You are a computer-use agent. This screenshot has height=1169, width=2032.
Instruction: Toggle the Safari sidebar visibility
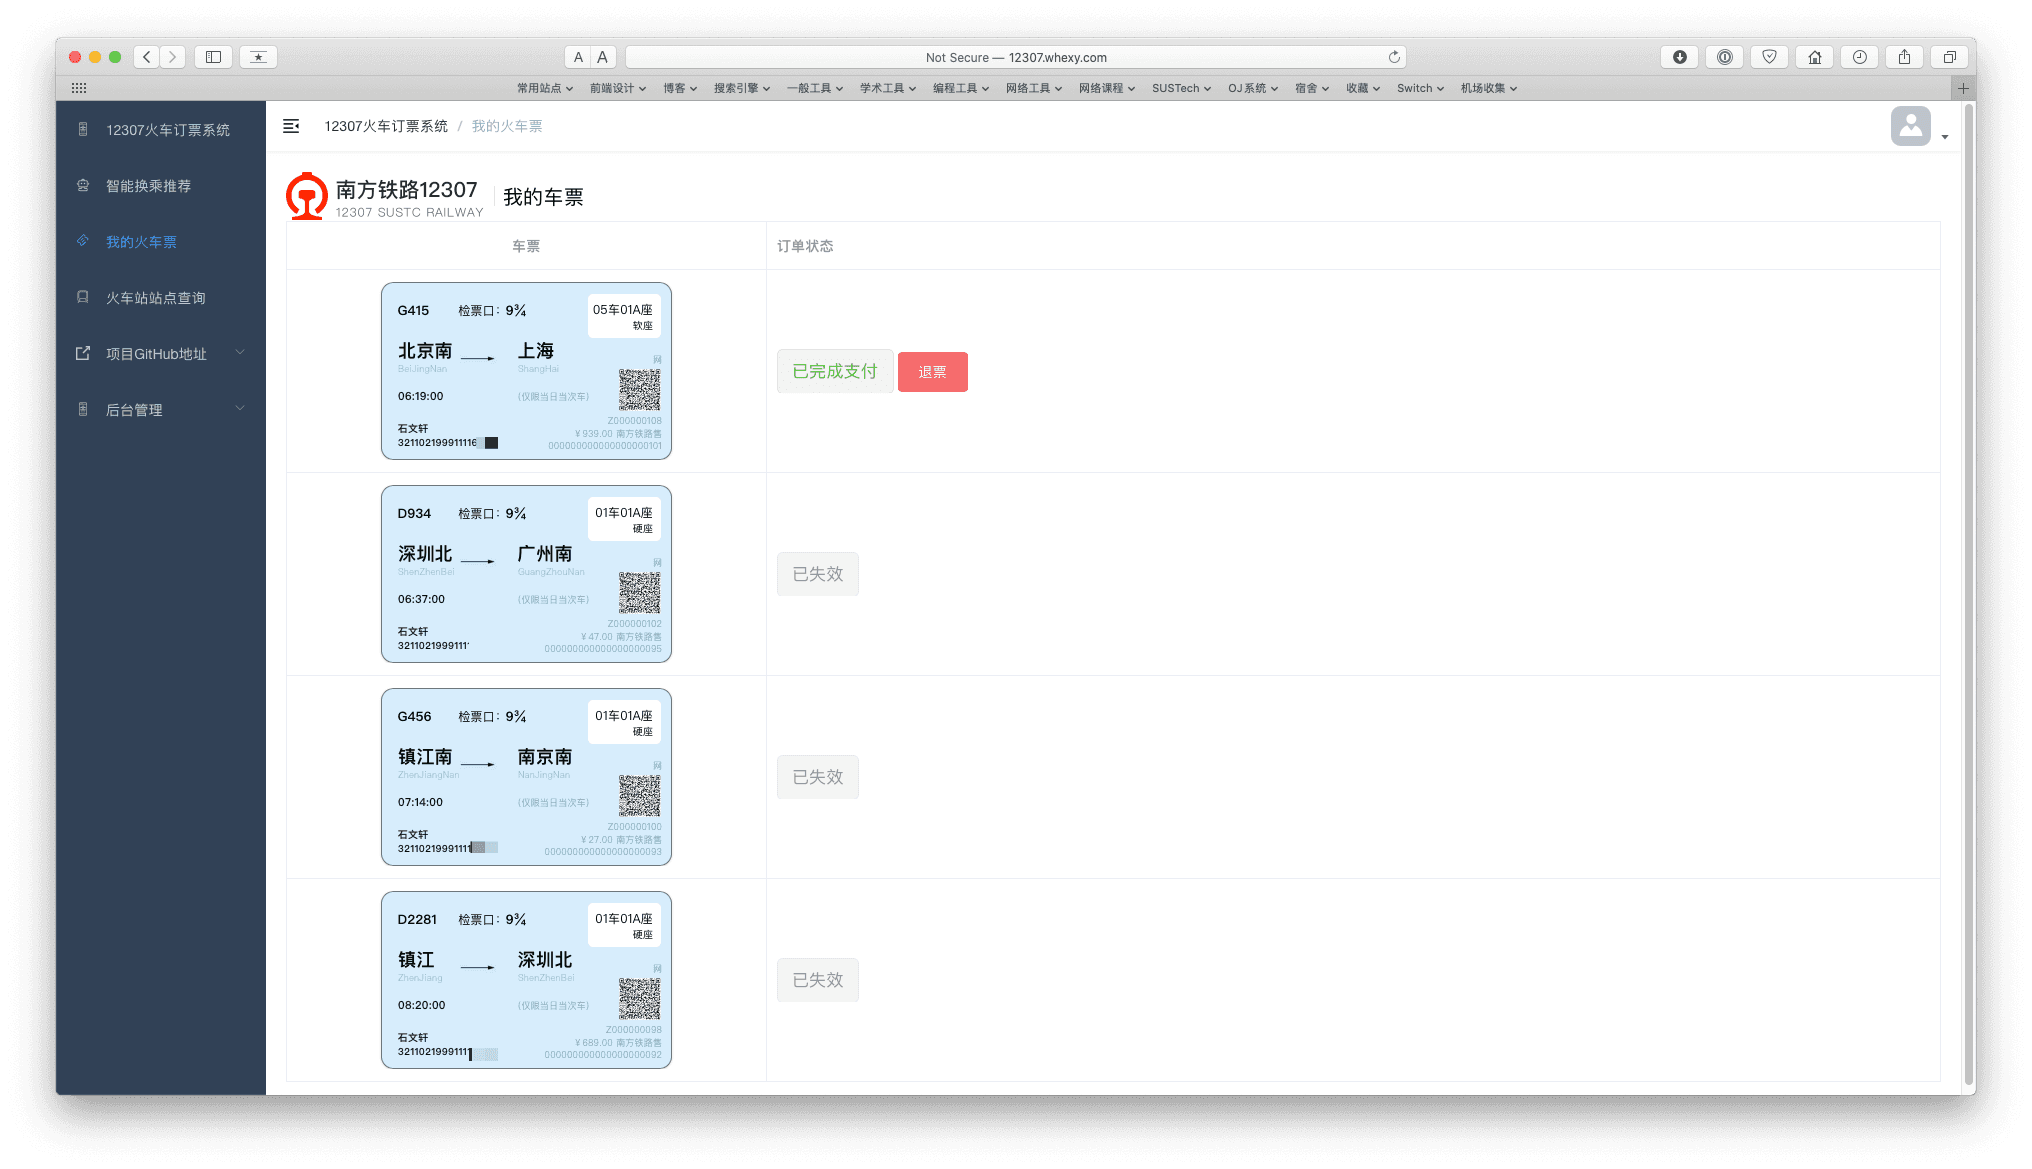213,57
